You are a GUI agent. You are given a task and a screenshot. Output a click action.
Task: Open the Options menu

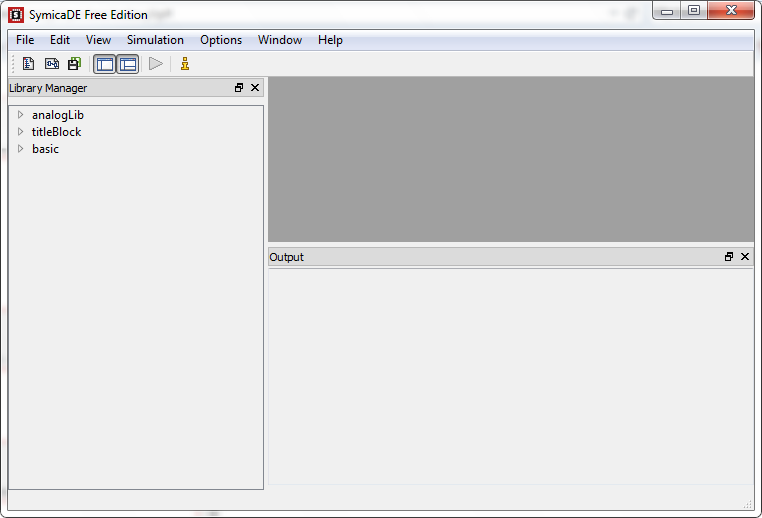click(x=221, y=40)
